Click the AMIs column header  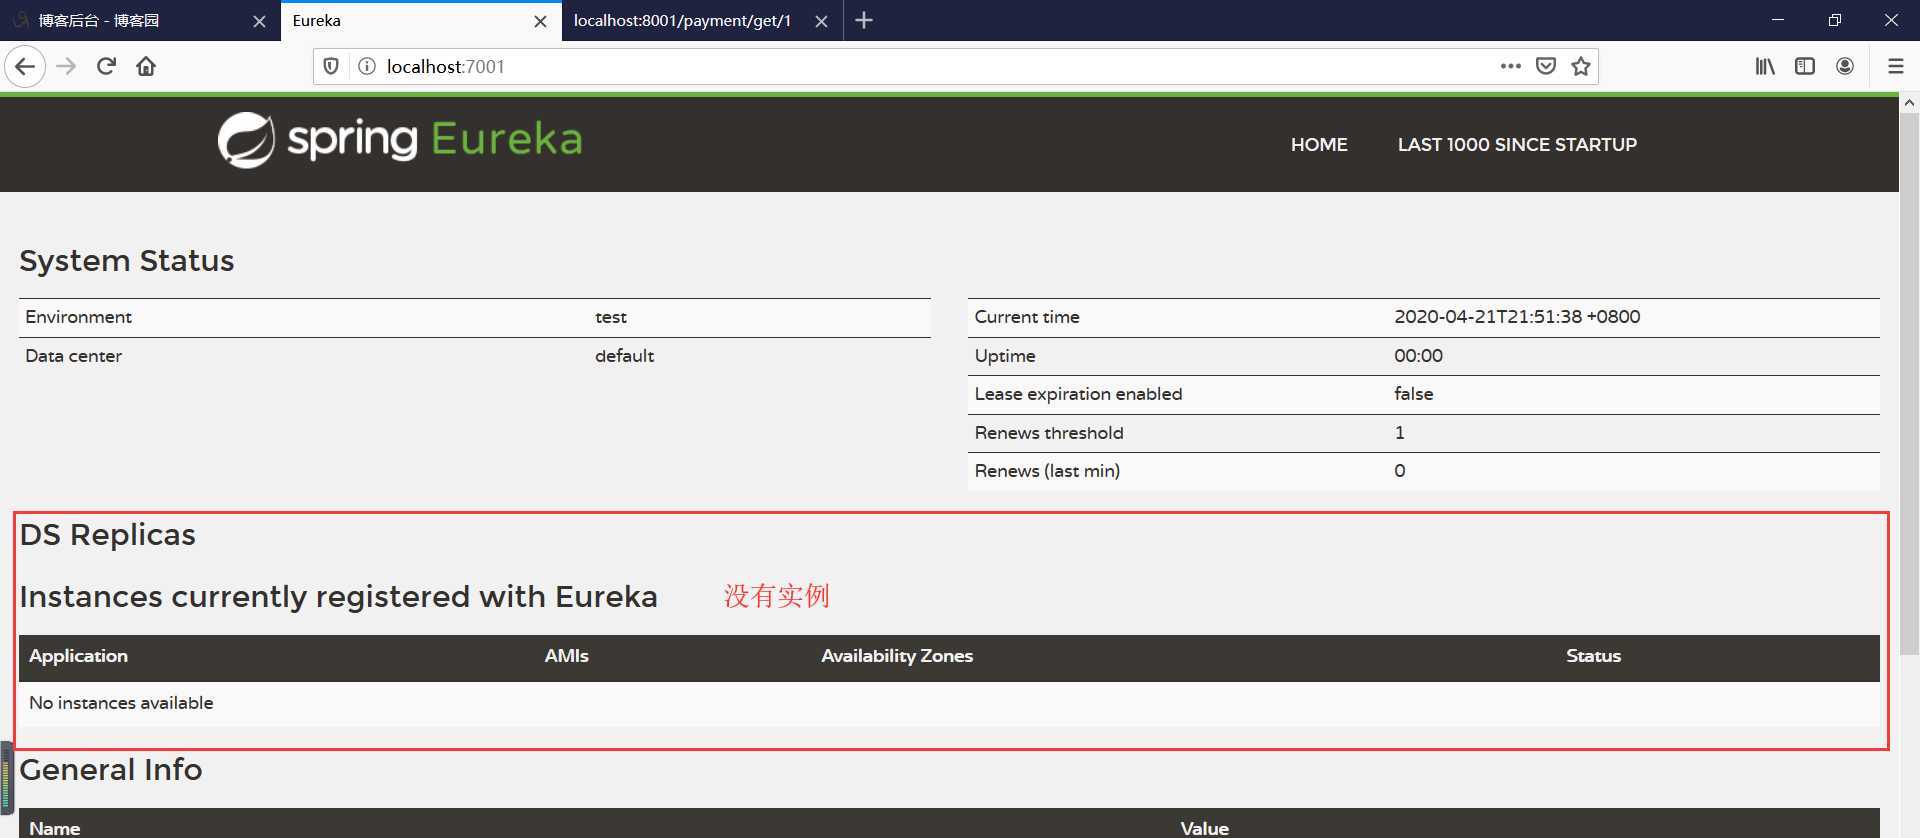pos(566,656)
